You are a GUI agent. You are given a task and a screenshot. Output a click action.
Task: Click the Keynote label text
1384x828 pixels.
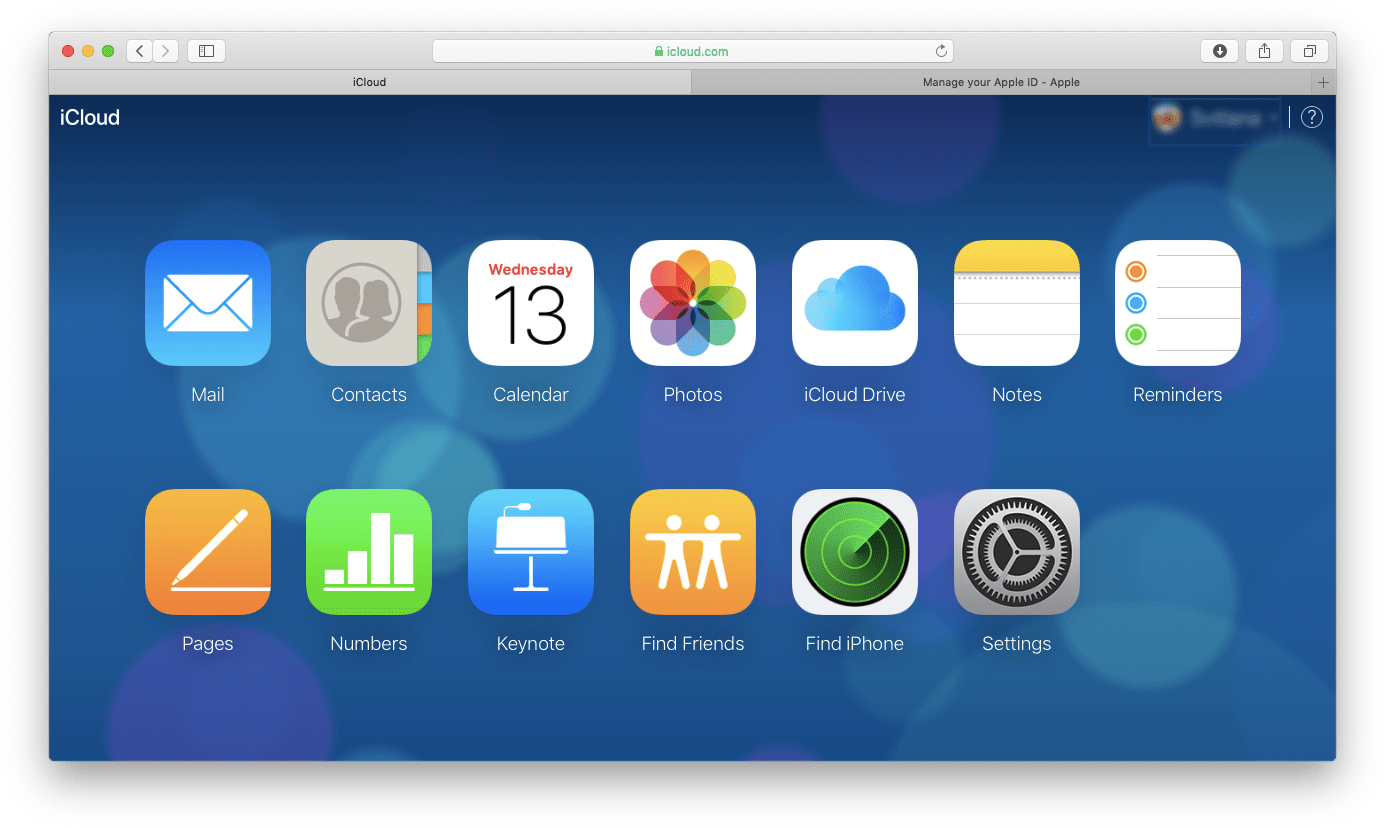pos(531,644)
